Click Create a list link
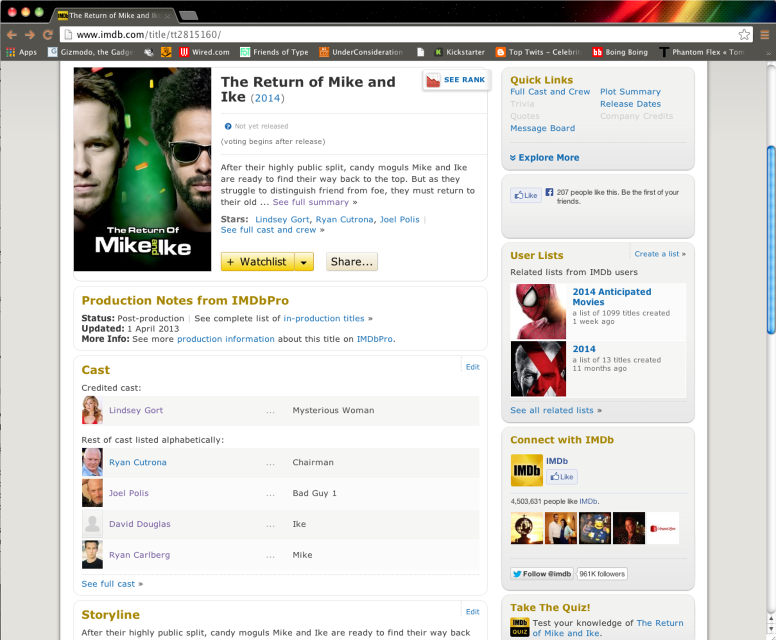Screen dimensions: 776x640 [657, 254]
